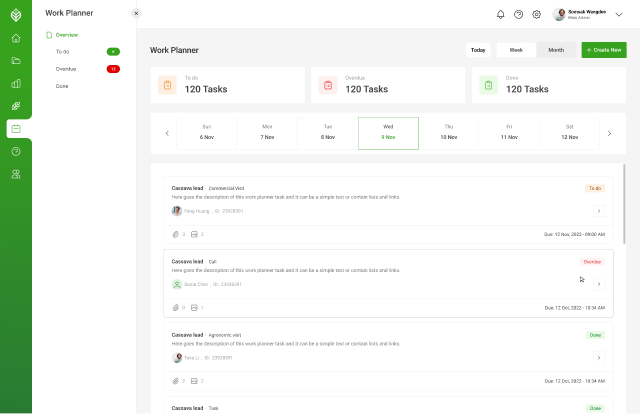The height and width of the screenshot is (414, 640).
Task: Open the bar chart analytics section
Action: [x=16, y=84]
